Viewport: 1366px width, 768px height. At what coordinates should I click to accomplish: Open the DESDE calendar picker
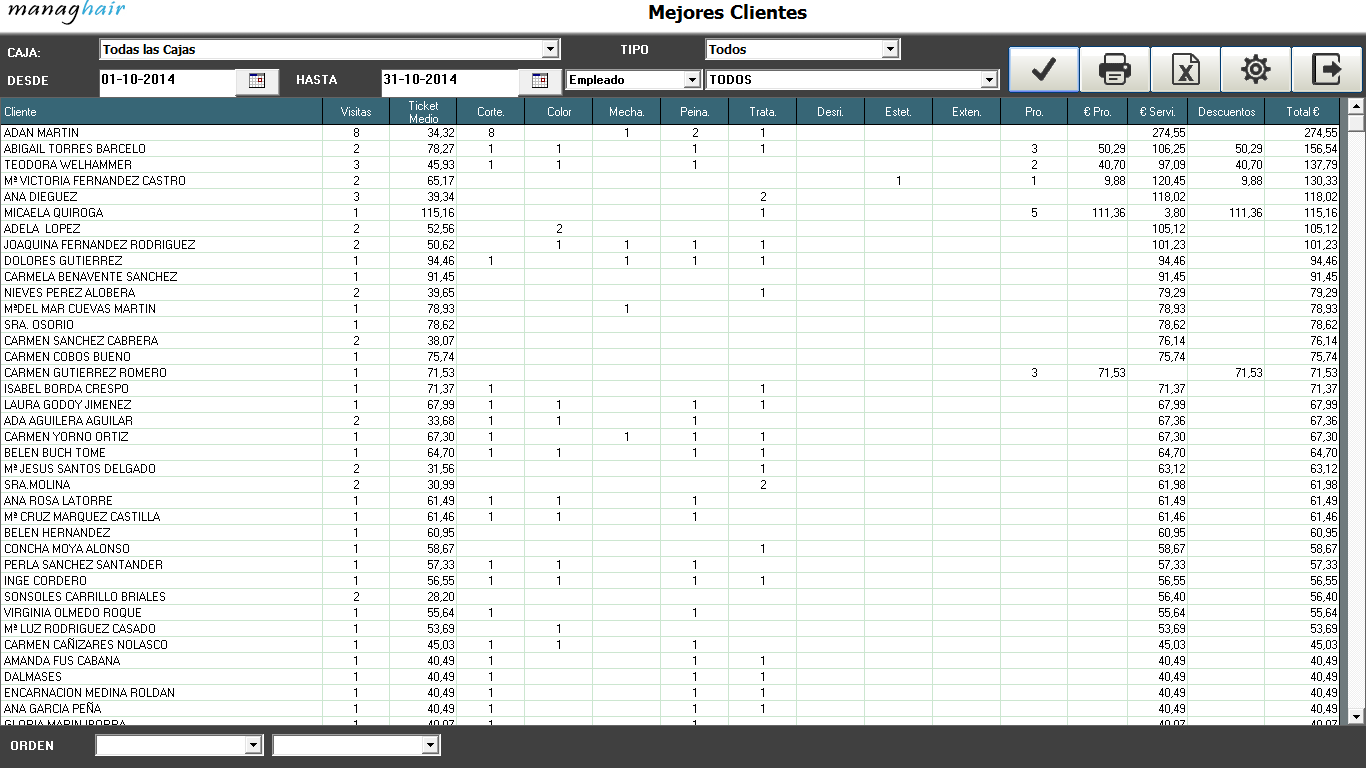point(257,81)
